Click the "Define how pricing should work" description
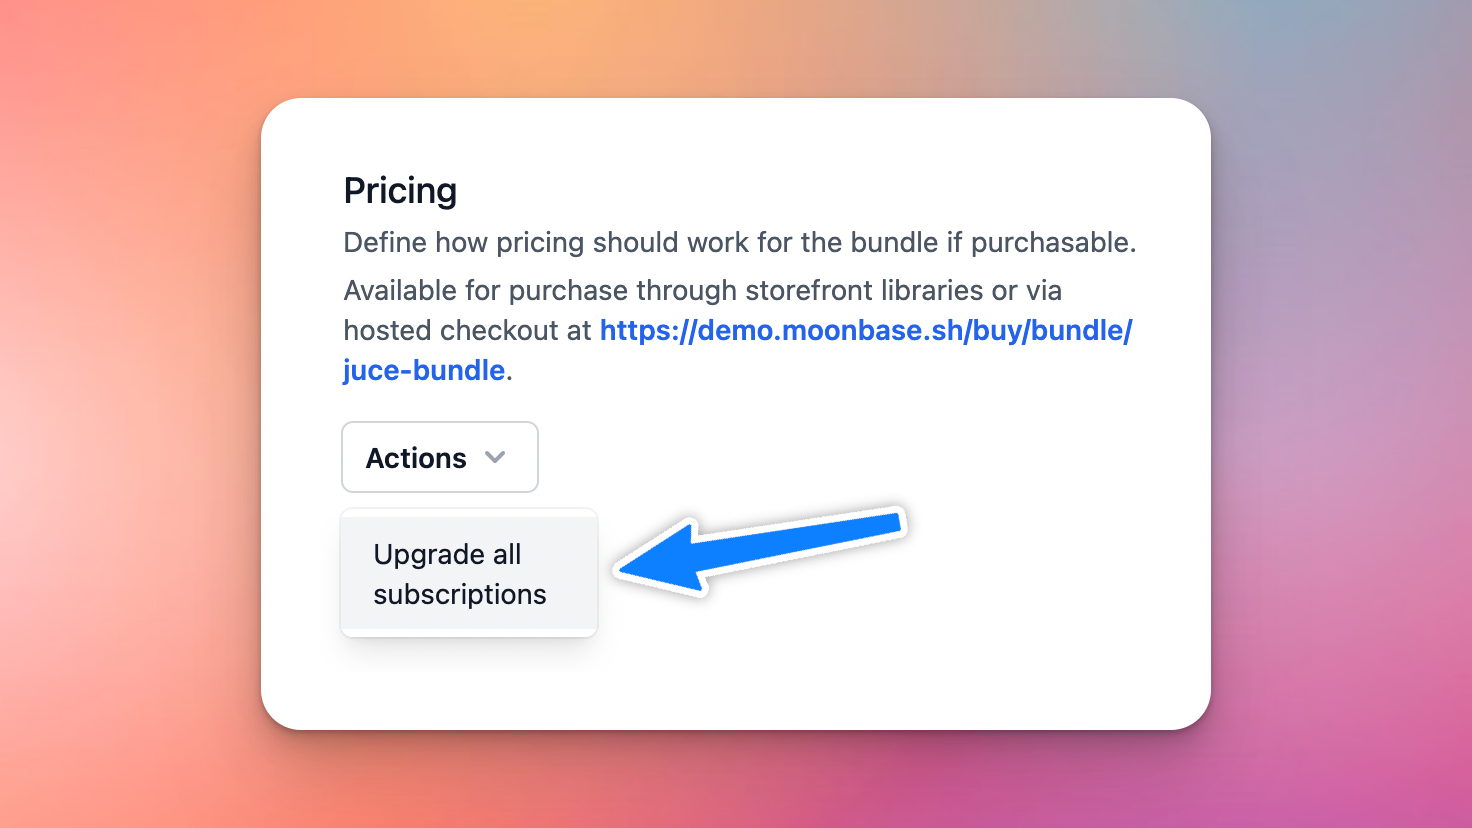This screenshot has height=828, width=1472. pyautogui.click(x=560, y=243)
